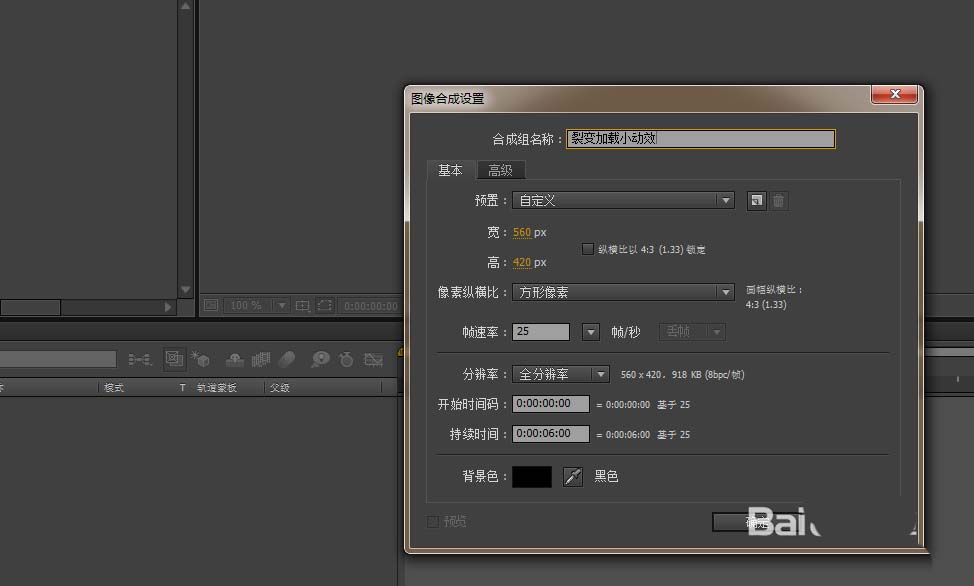Enable motion blur icon in timeline
The image size is (974, 586).
[x=287, y=359]
